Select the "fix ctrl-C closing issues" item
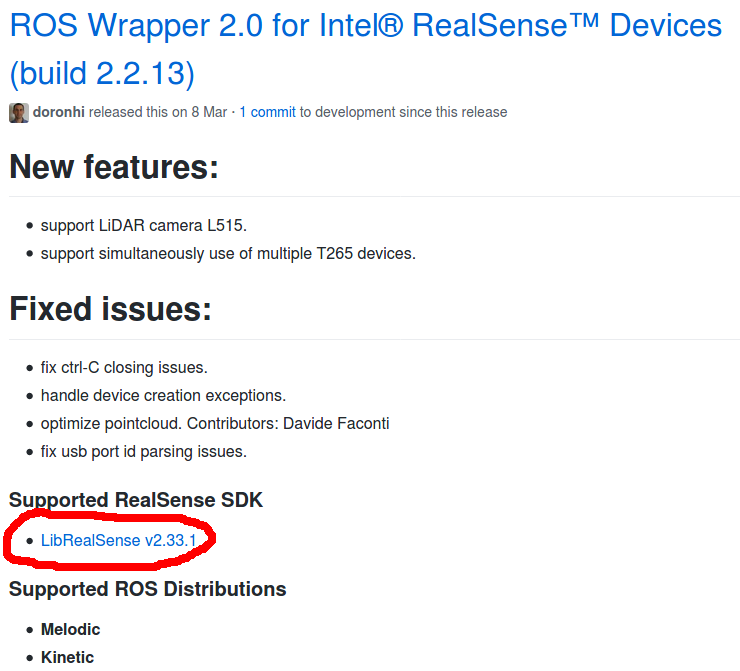Viewport: 740px width, 671px height. [124, 368]
